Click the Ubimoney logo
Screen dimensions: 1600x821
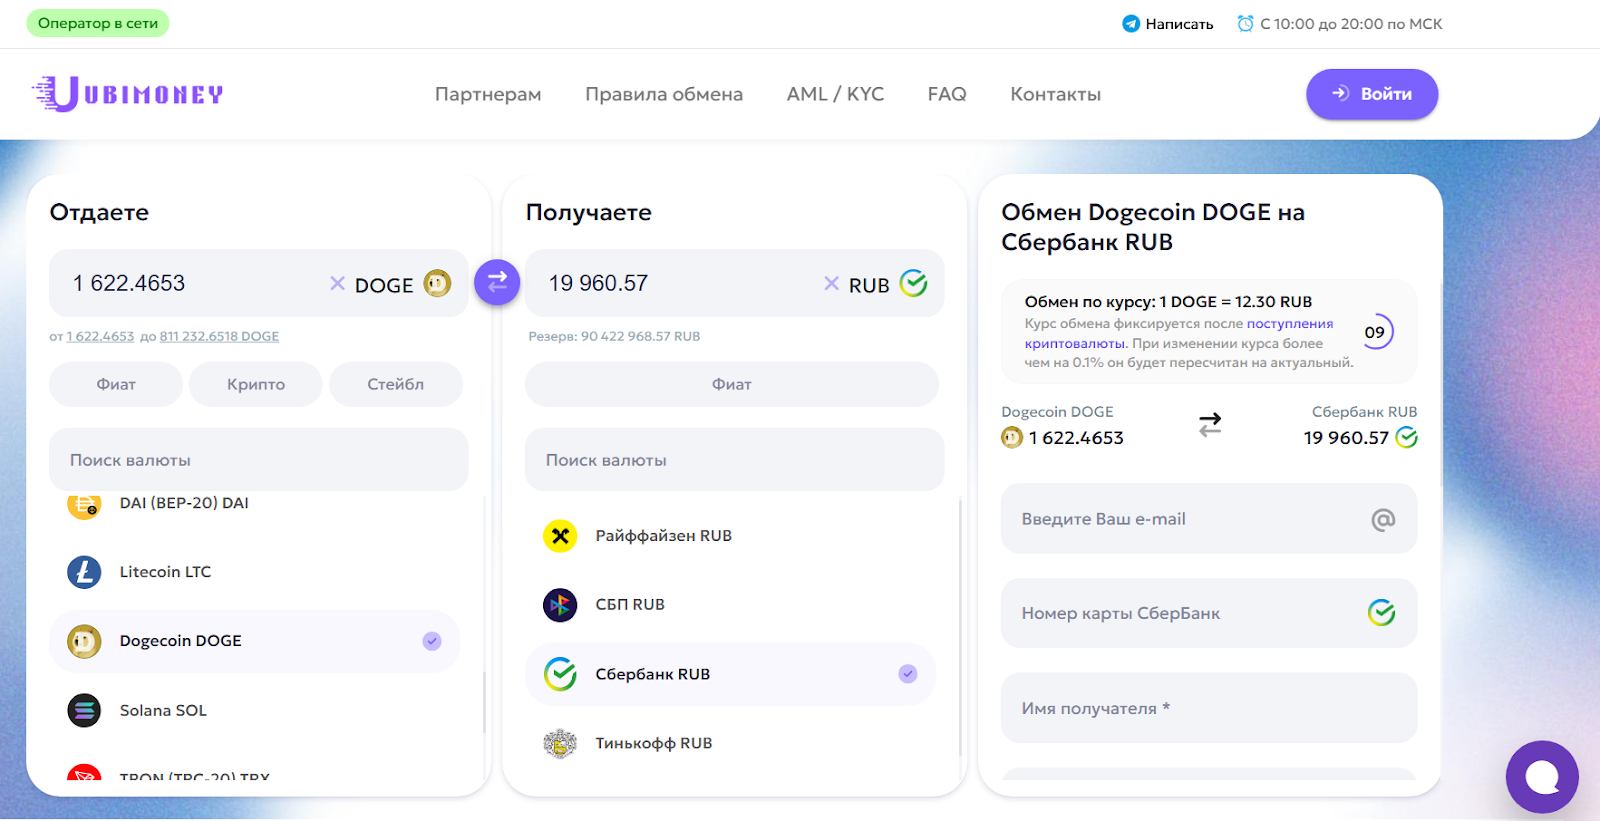pyautogui.click(x=127, y=94)
